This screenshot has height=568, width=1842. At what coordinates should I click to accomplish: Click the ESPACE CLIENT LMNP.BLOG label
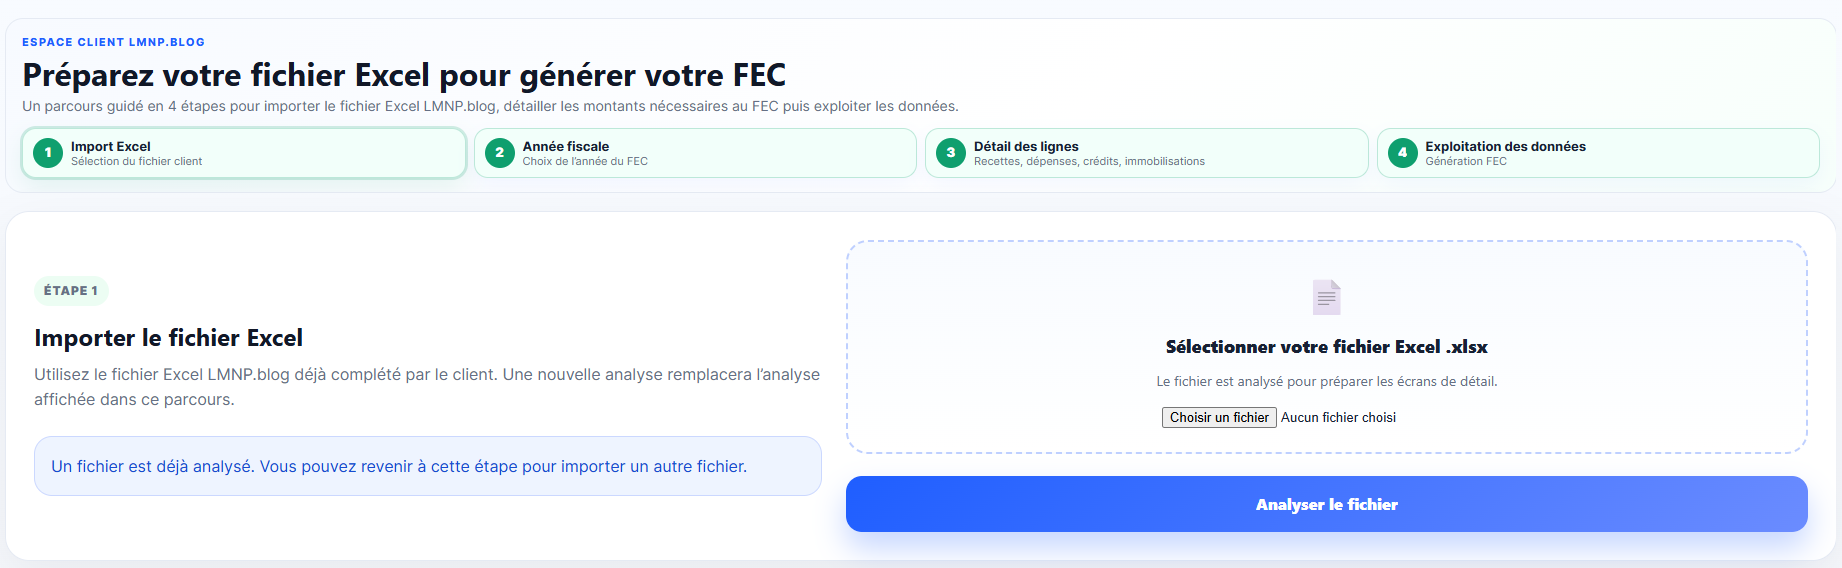[113, 42]
